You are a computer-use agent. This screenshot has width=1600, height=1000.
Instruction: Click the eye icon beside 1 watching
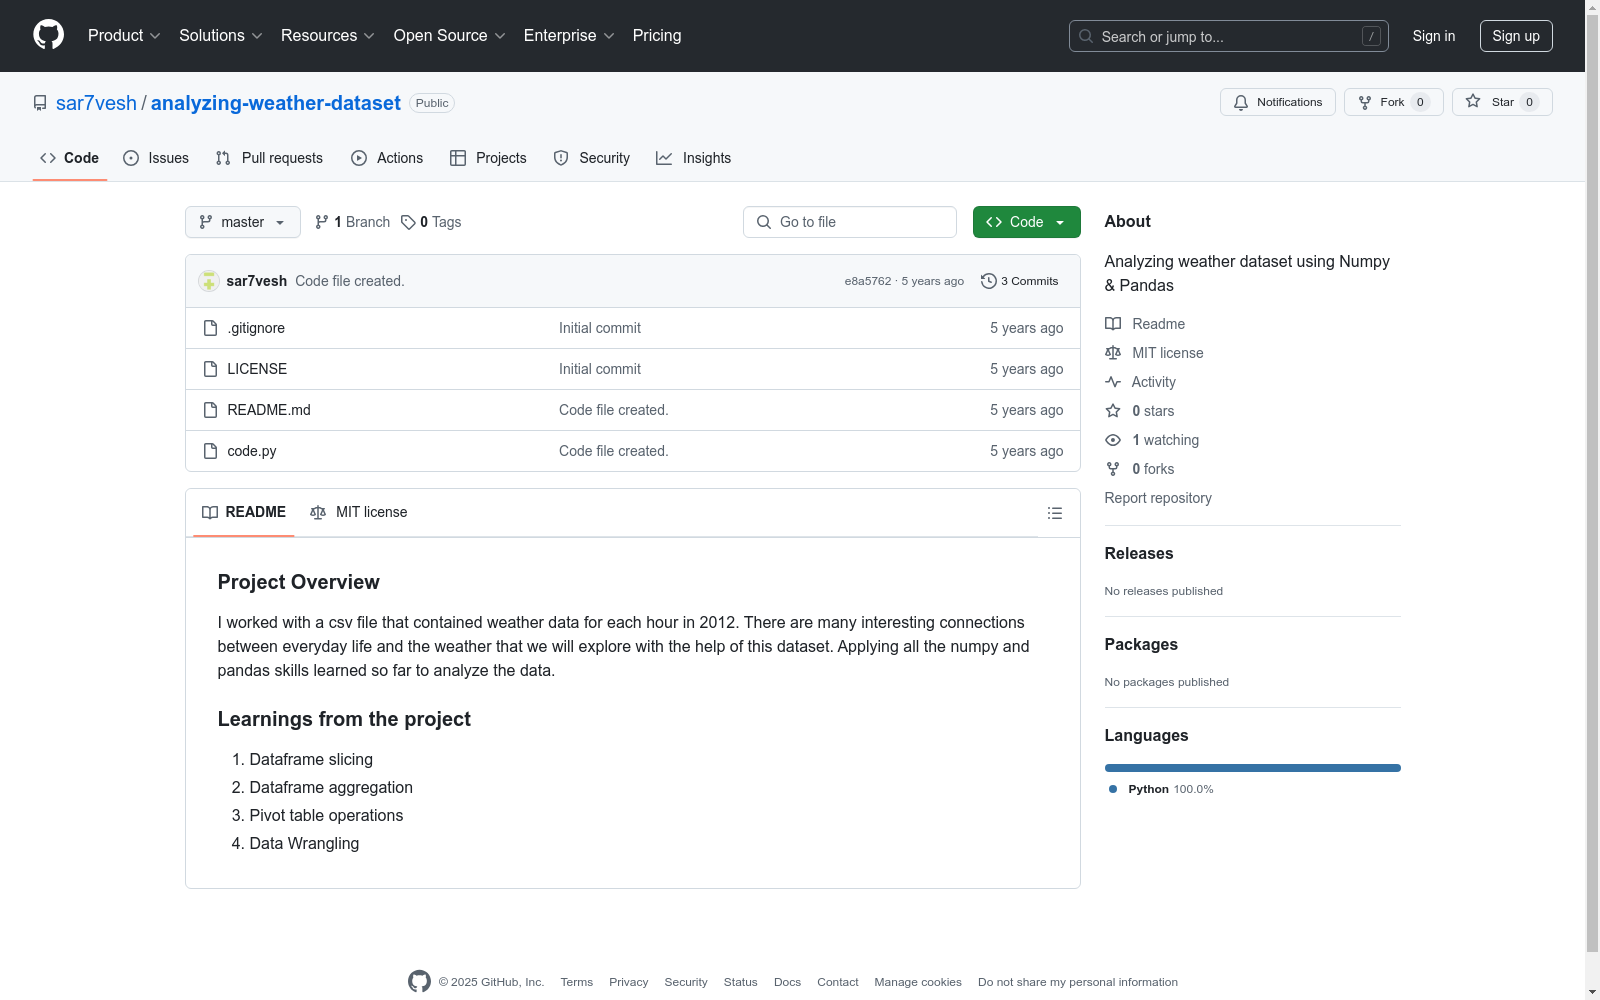click(x=1113, y=440)
